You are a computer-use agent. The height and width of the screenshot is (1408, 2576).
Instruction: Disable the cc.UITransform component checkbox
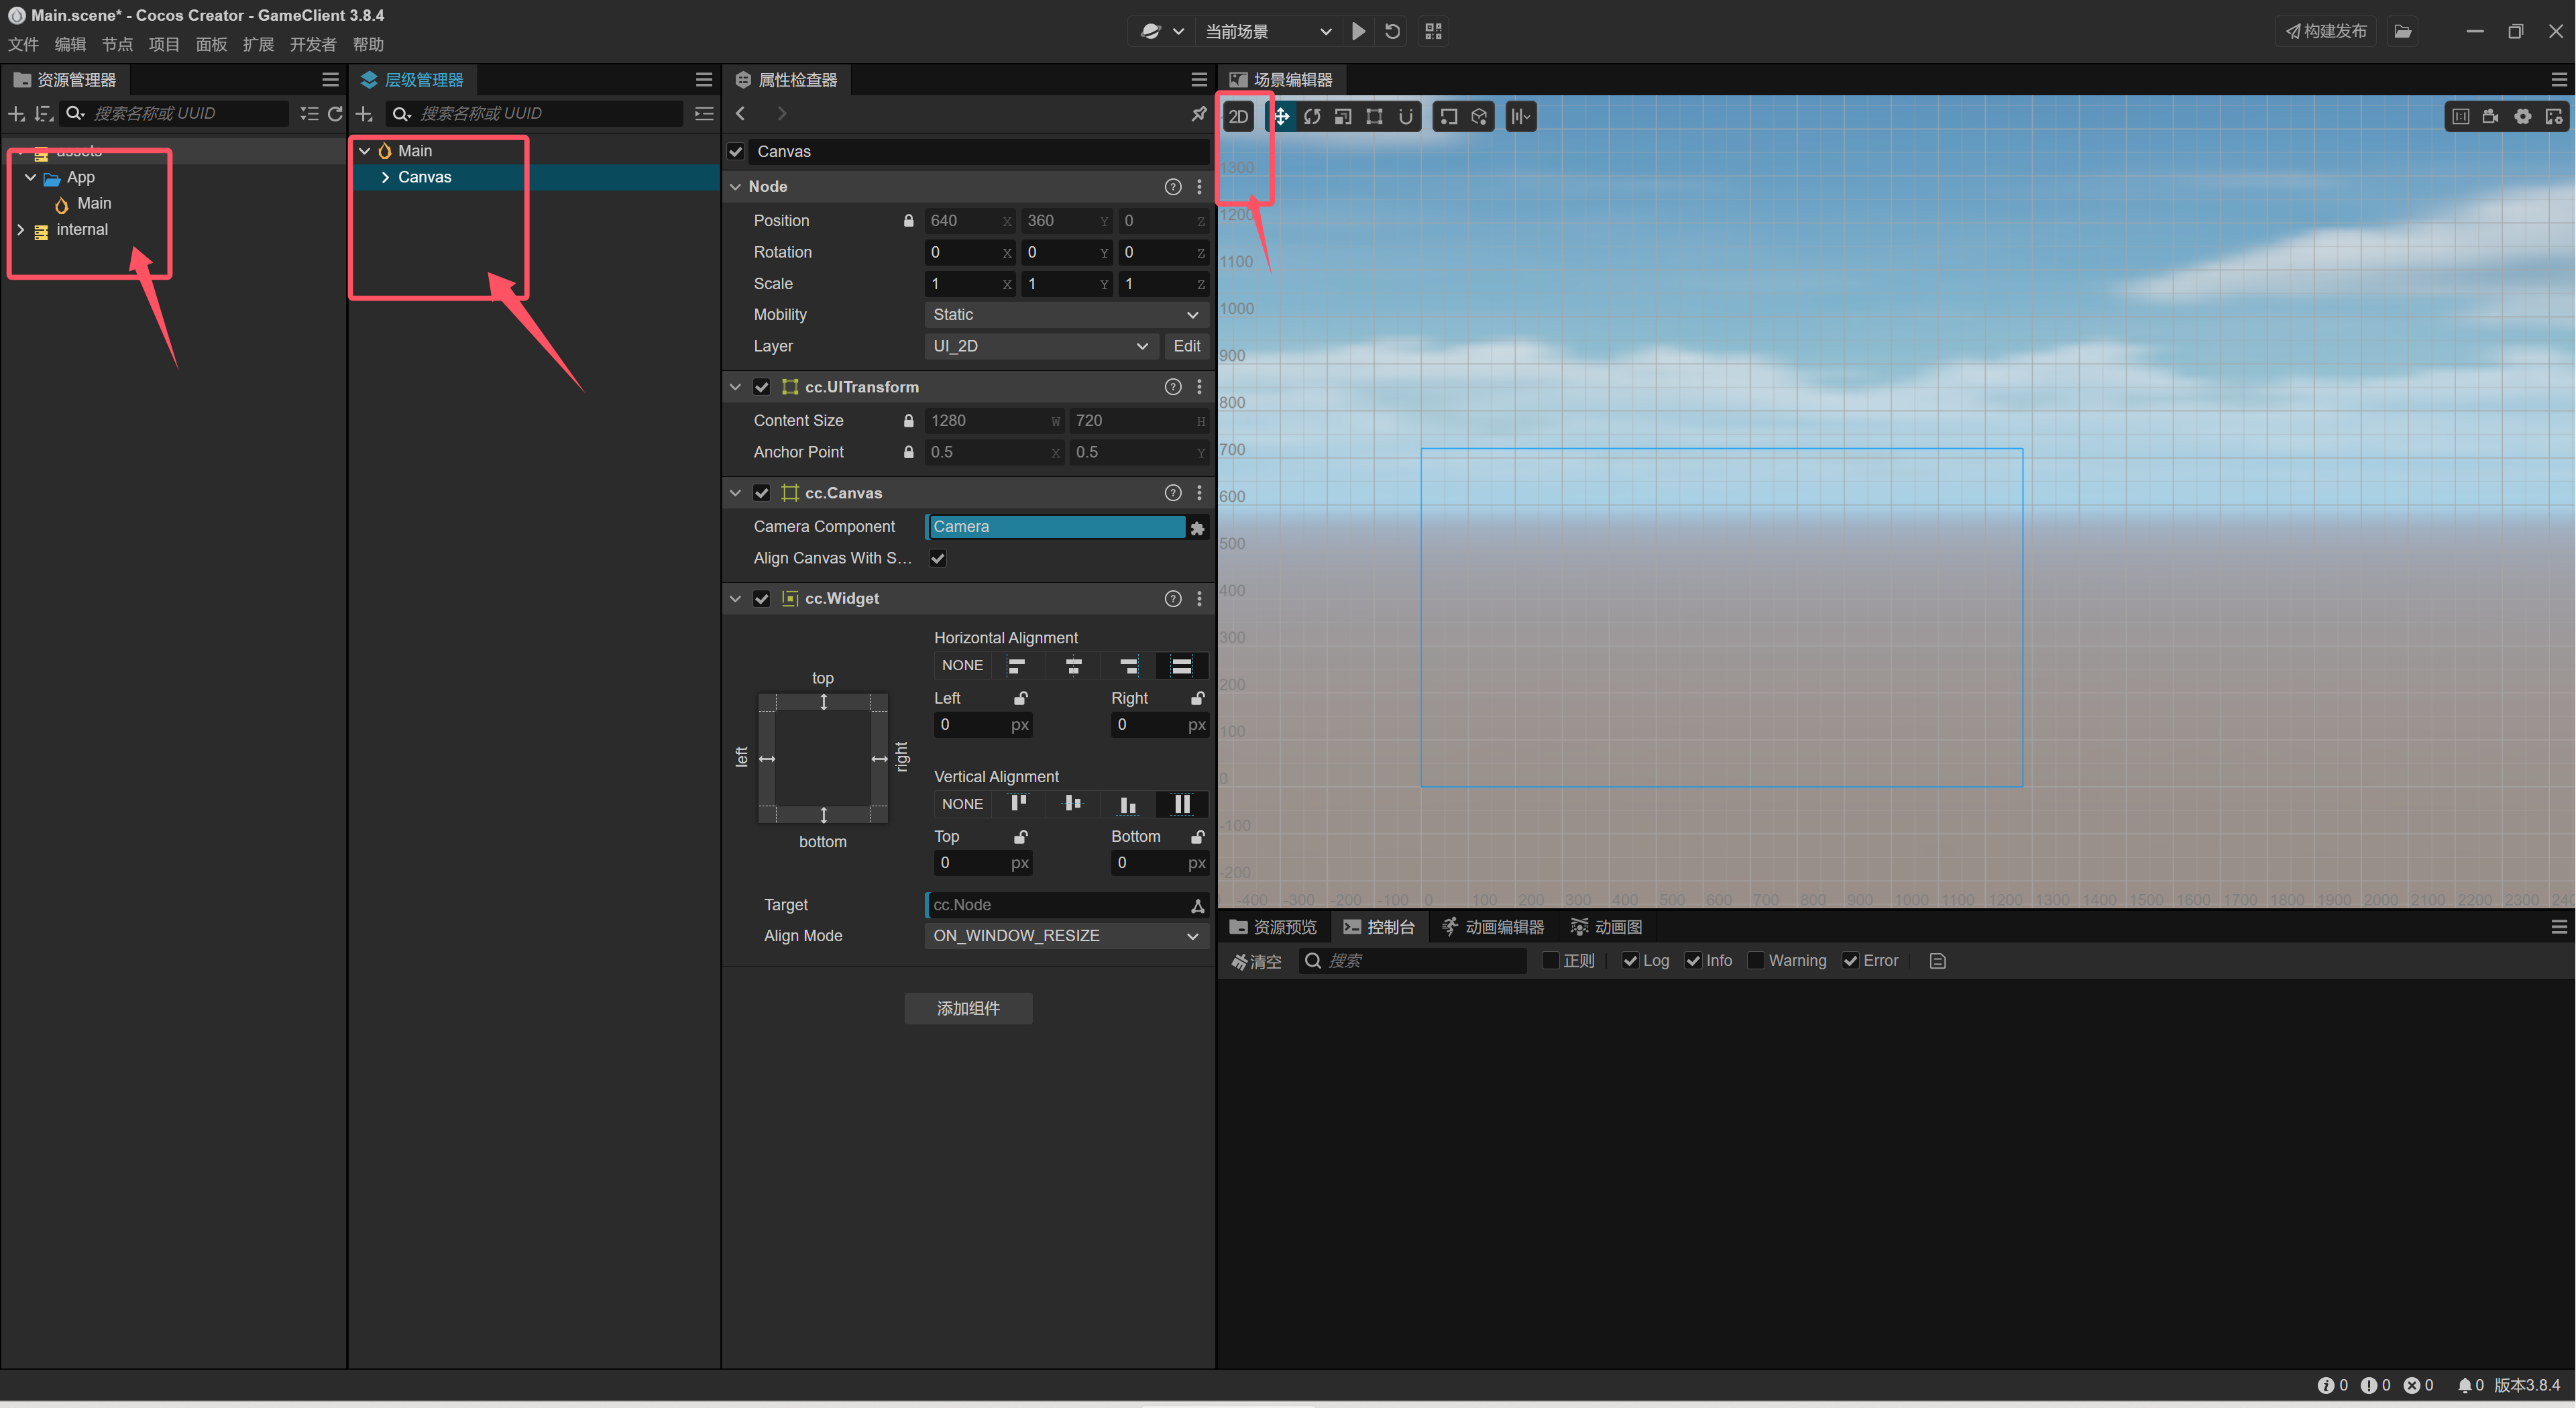762,387
